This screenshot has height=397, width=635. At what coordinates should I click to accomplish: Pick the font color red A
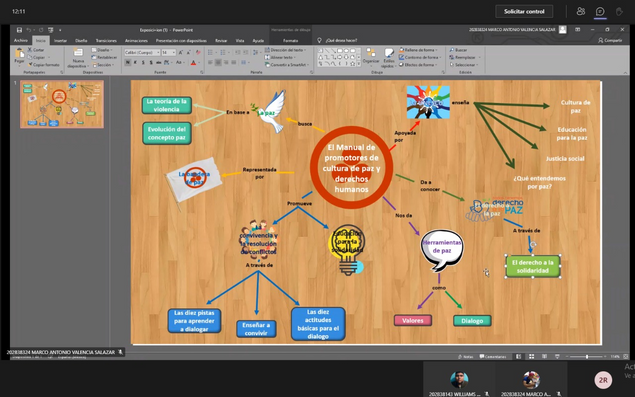(x=193, y=63)
